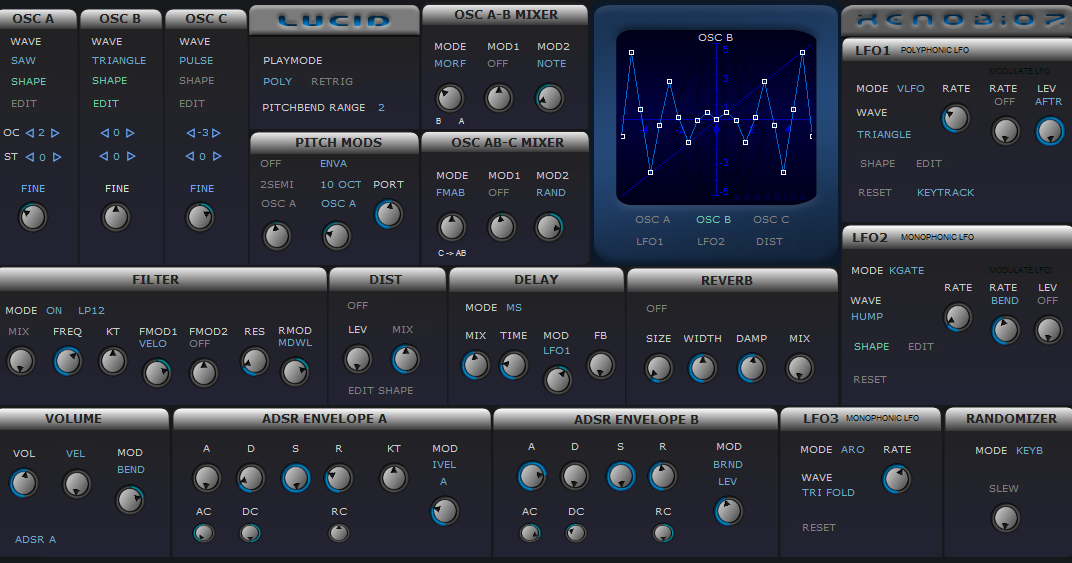This screenshot has height=563, width=1072.
Task: Change OSC AB-C mixer mode FMAB
Action: (451, 193)
